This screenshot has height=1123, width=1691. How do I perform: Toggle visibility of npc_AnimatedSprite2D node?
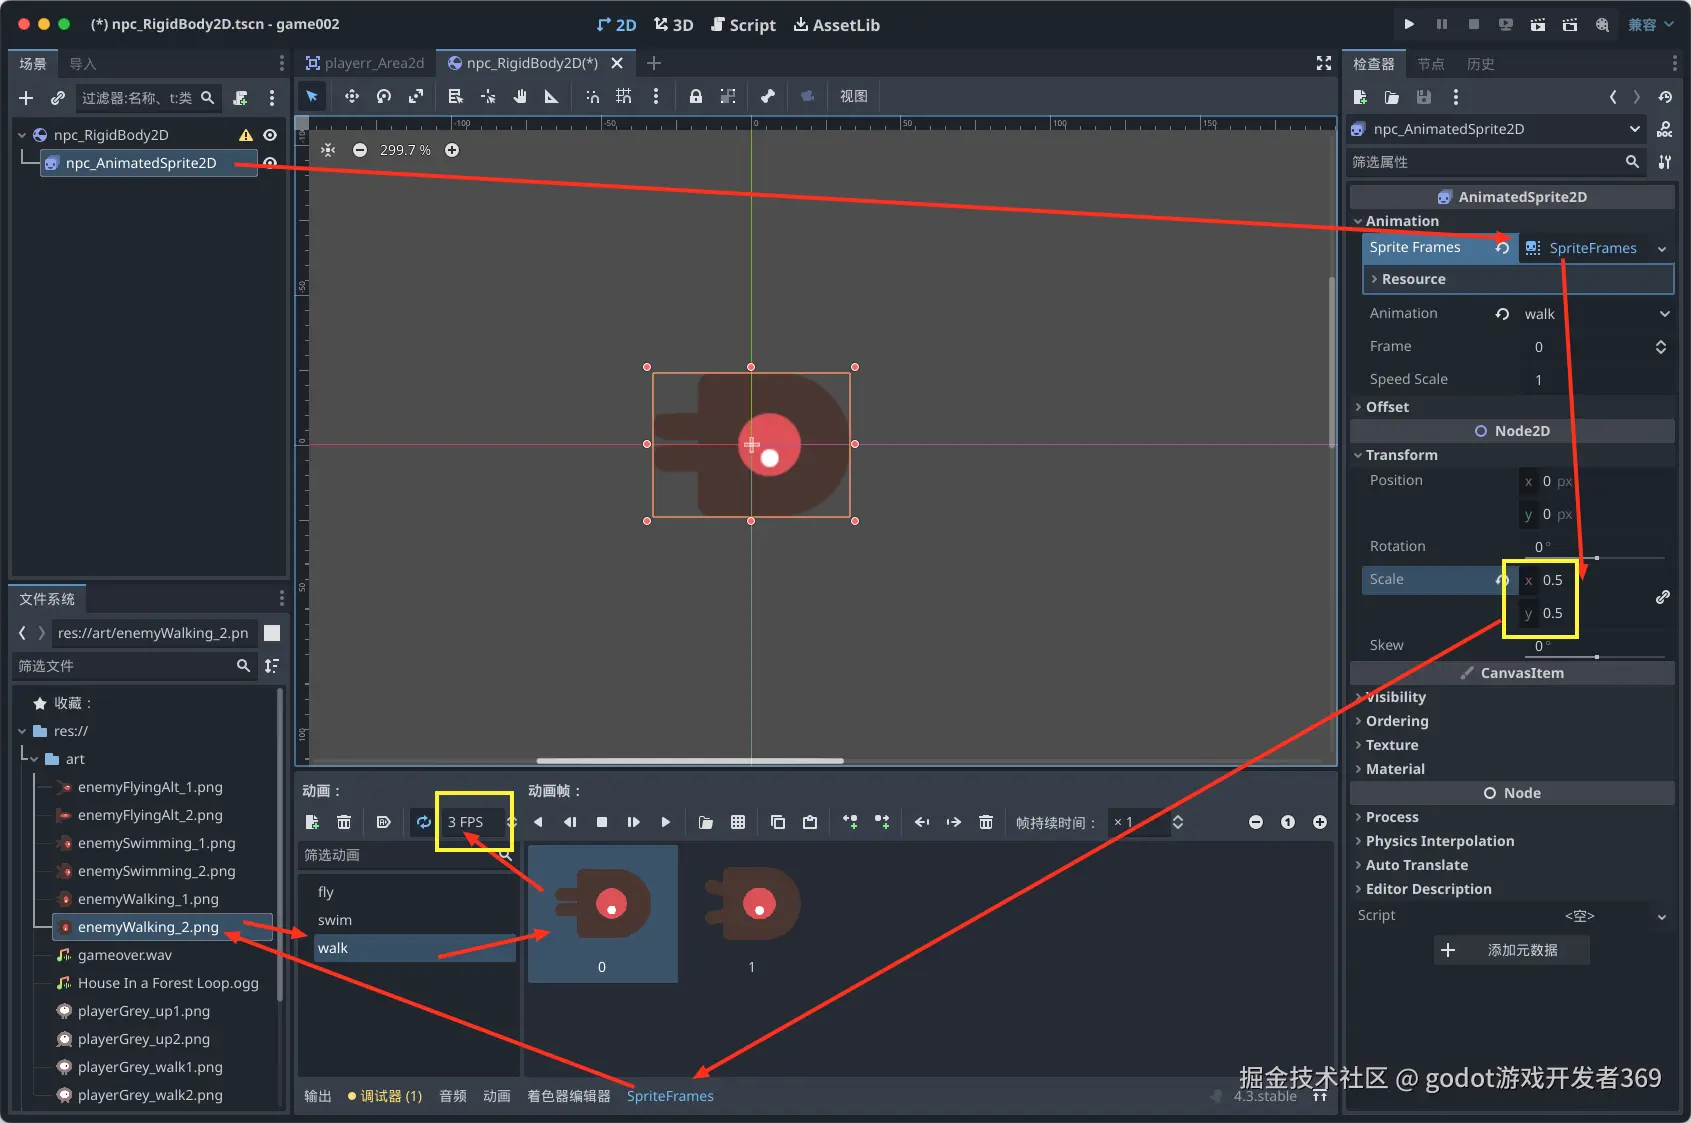click(x=270, y=163)
